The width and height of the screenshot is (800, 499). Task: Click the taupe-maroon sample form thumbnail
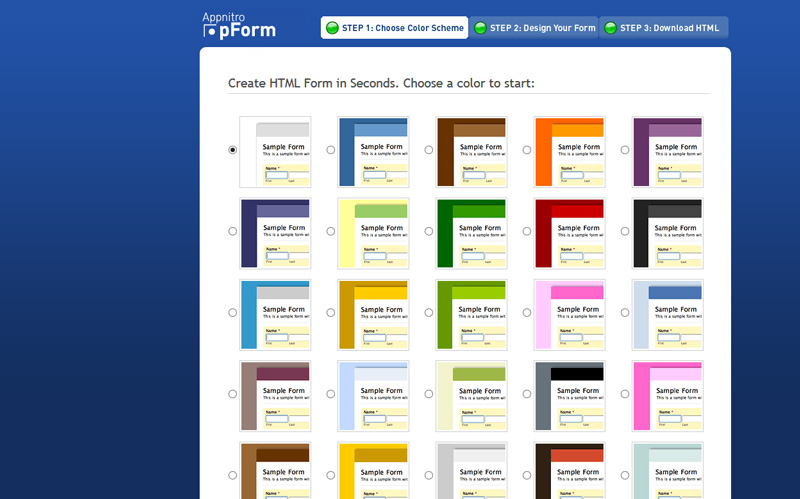tap(275, 396)
